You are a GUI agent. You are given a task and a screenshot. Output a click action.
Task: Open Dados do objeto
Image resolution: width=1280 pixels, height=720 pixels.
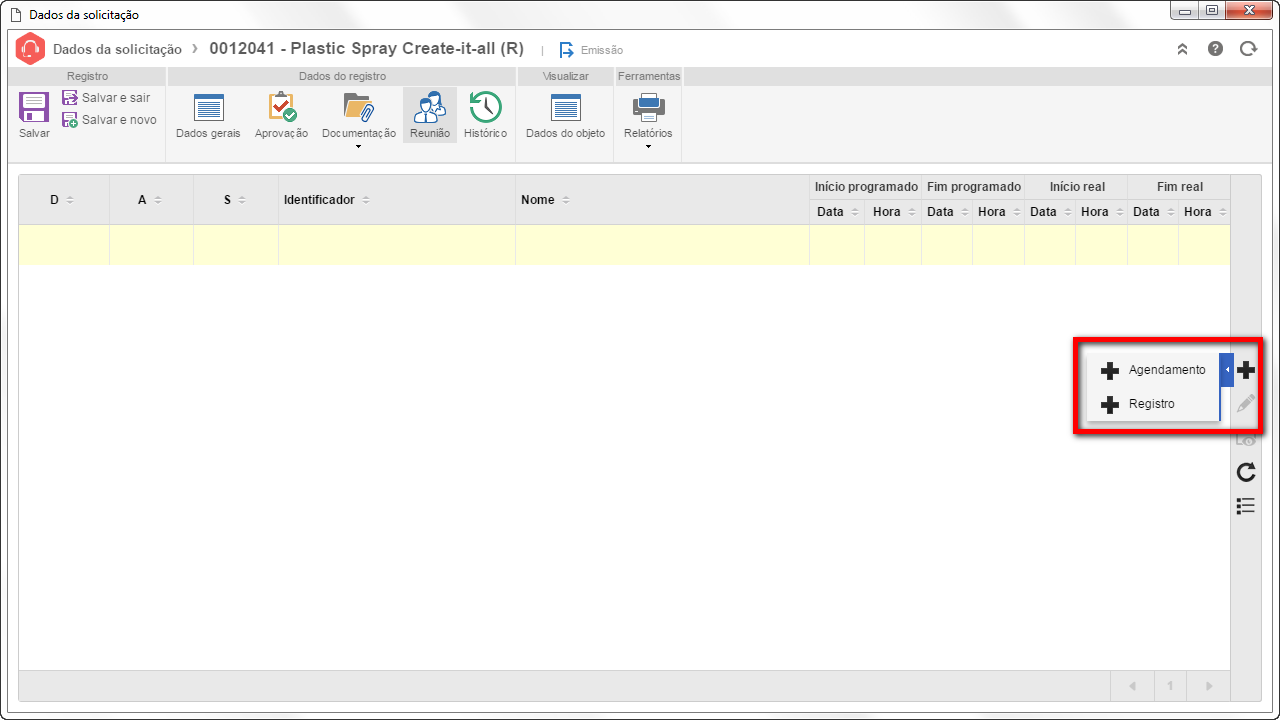pos(565,116)
